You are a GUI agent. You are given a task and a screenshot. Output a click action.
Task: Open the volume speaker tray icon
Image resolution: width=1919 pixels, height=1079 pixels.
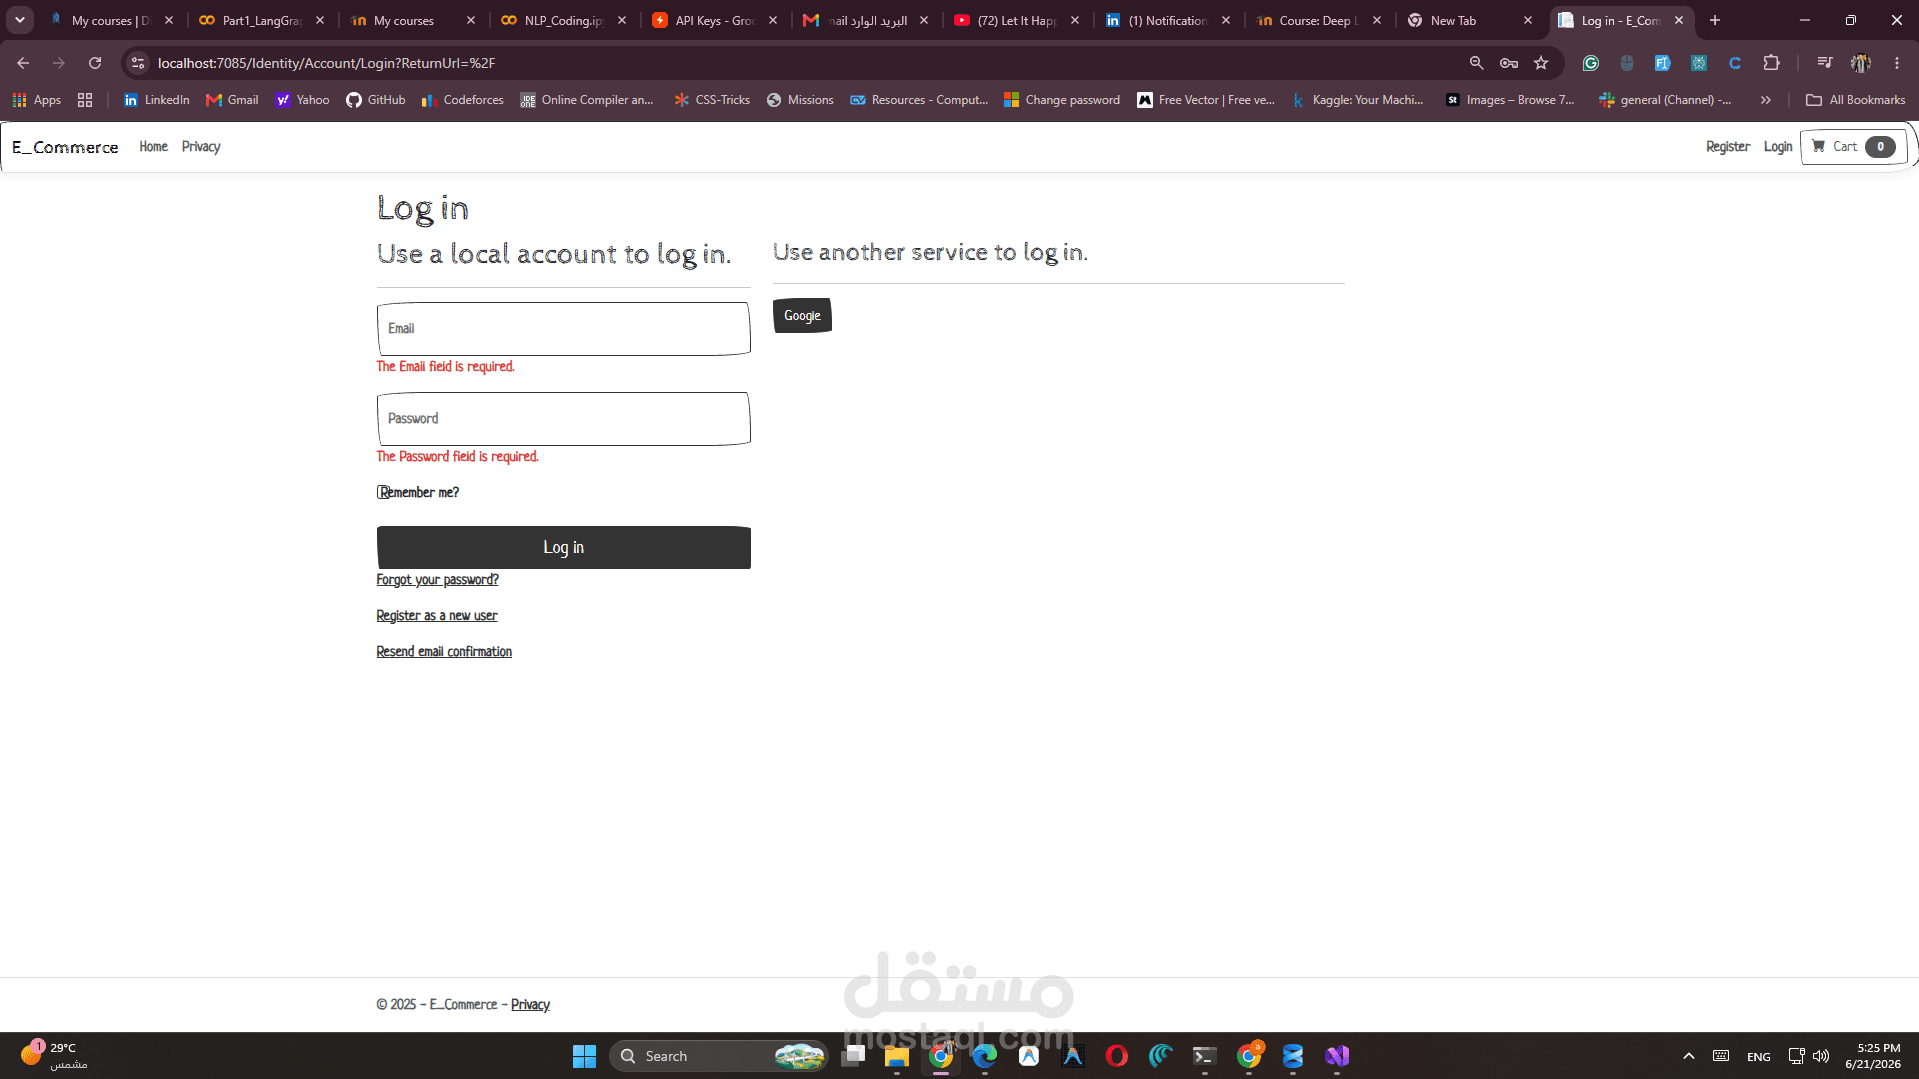click(x=1821, y=1056)
